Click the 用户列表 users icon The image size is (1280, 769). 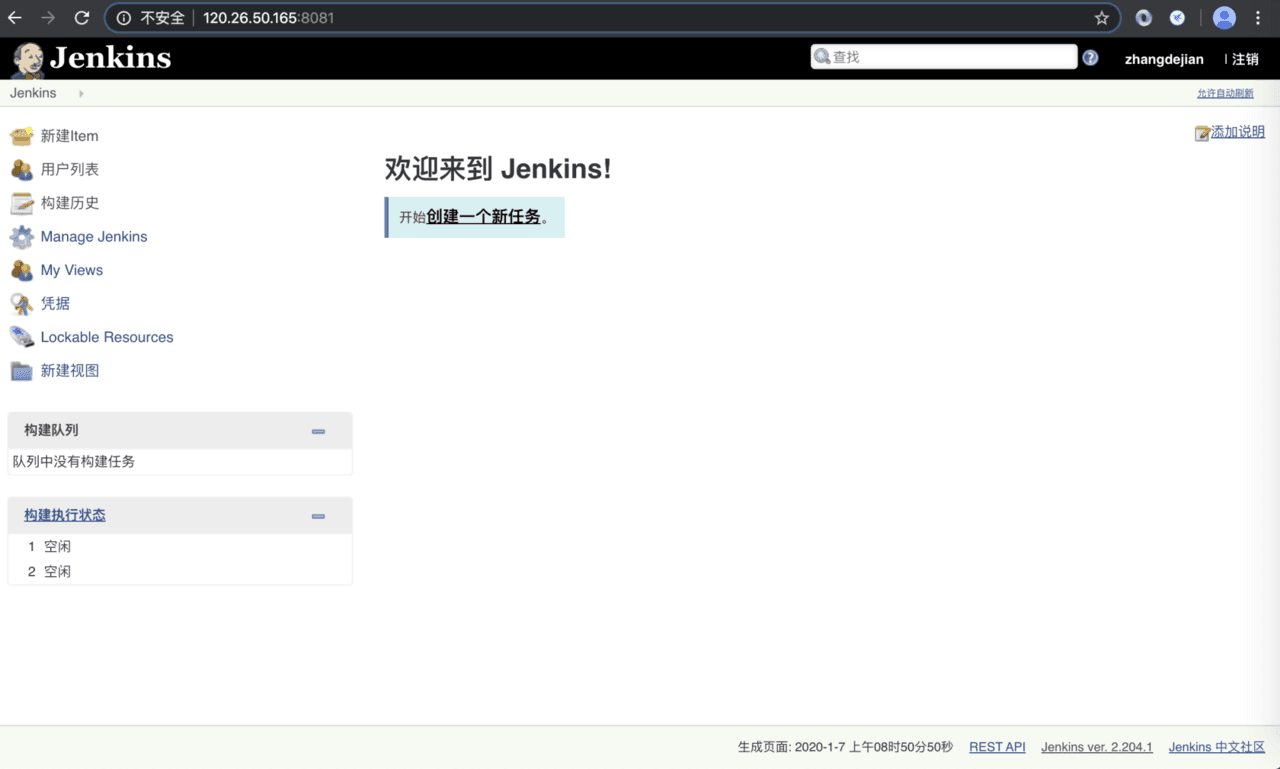pyautogui.click(x=22, y=170)
